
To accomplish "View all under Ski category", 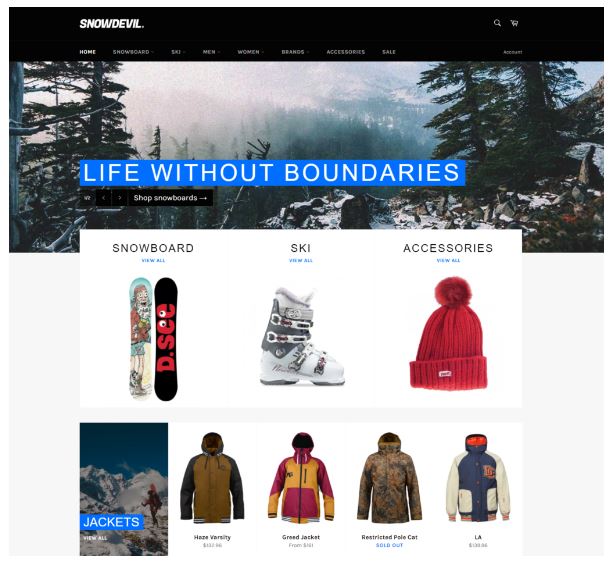I will pyautogui.click(x=301, y=260).
